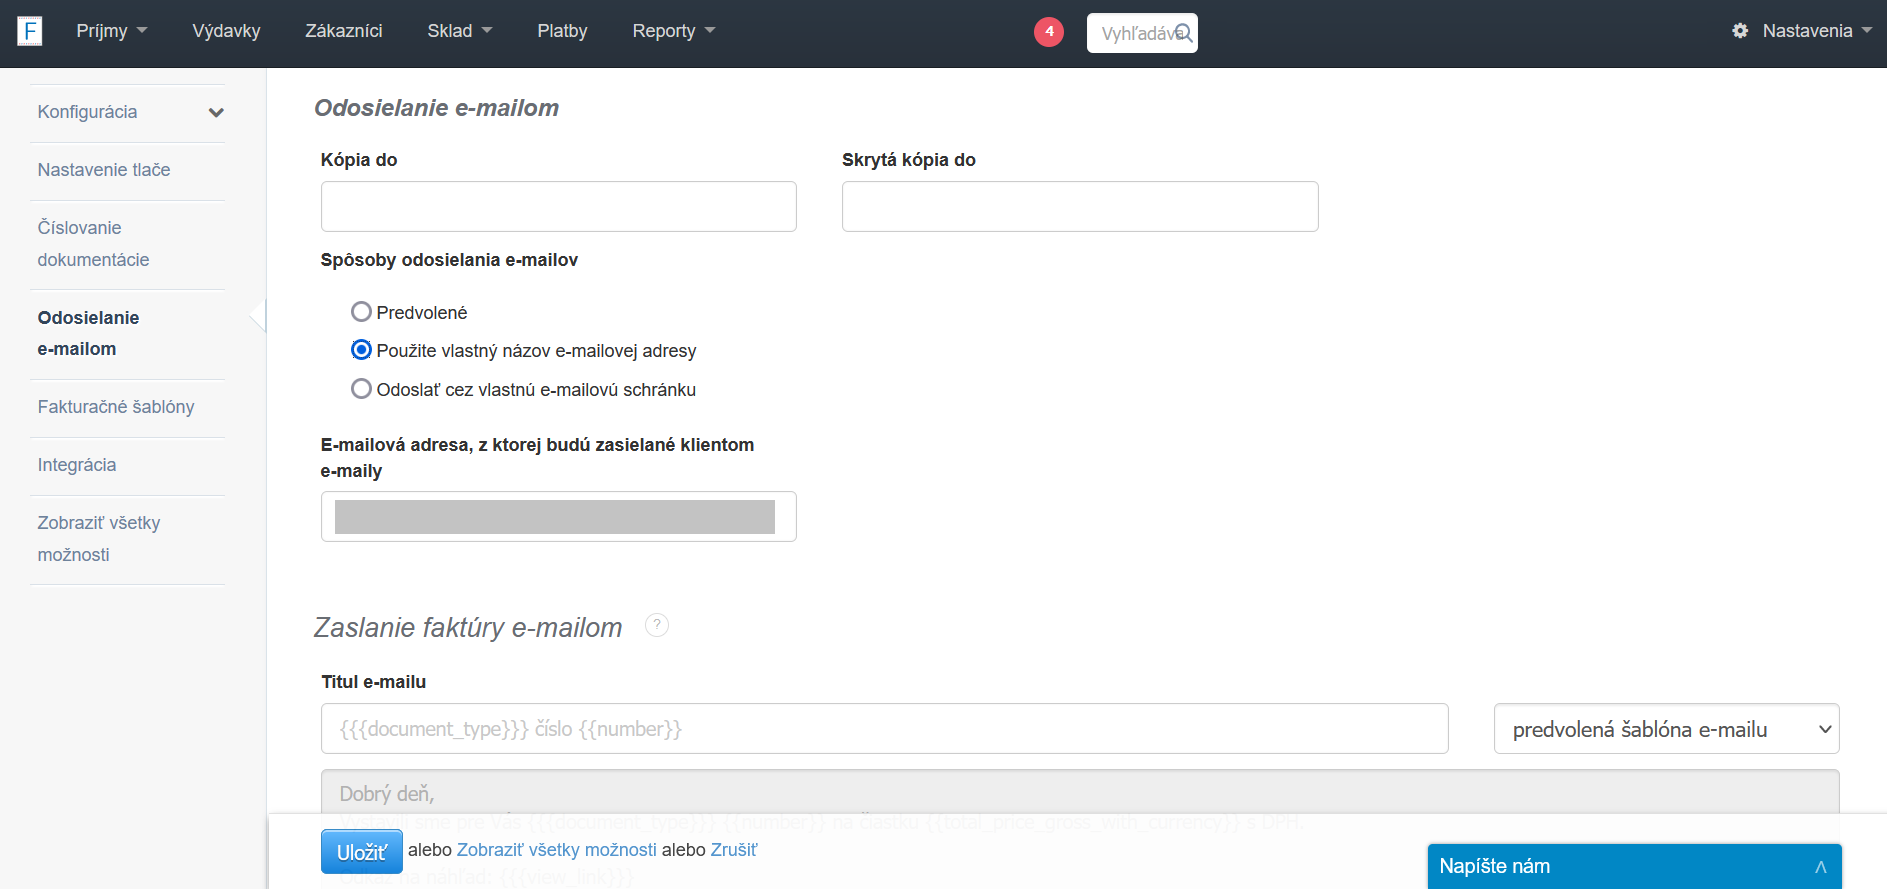1887x889 pixels.
Task: Open the predvolená šablóna e-mailu dropdown
Action: (1666, 729)
